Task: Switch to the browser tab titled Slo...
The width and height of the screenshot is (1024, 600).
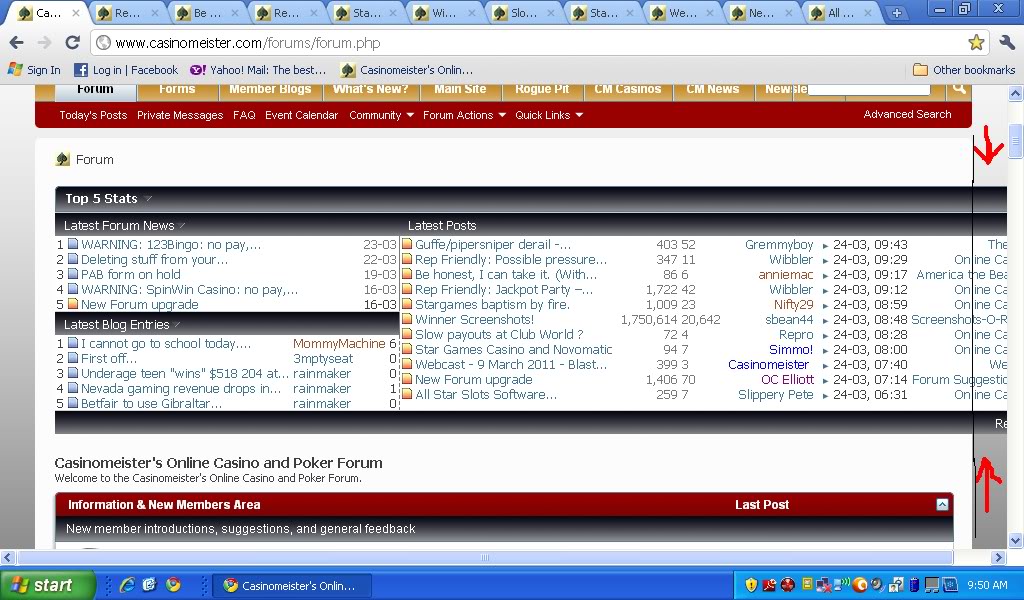Action: click(x=523, y=12)
